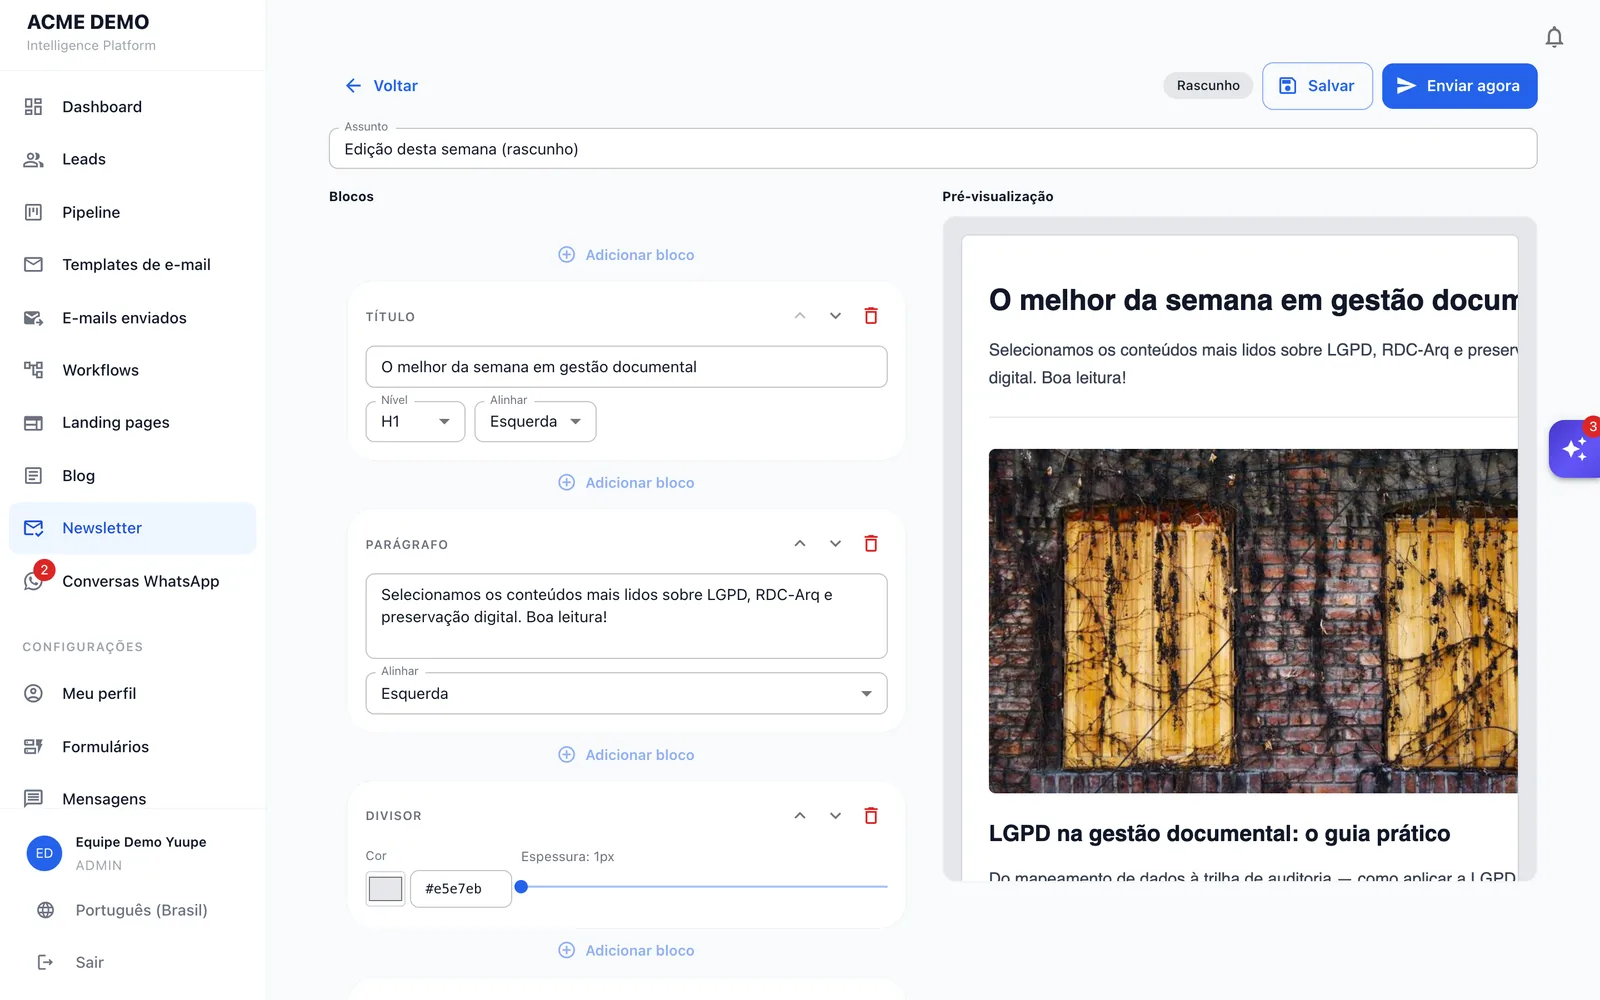This screenshot has height=1000, width=1600.
Task: Move the Título block down
Action: (x=835, y=316)
